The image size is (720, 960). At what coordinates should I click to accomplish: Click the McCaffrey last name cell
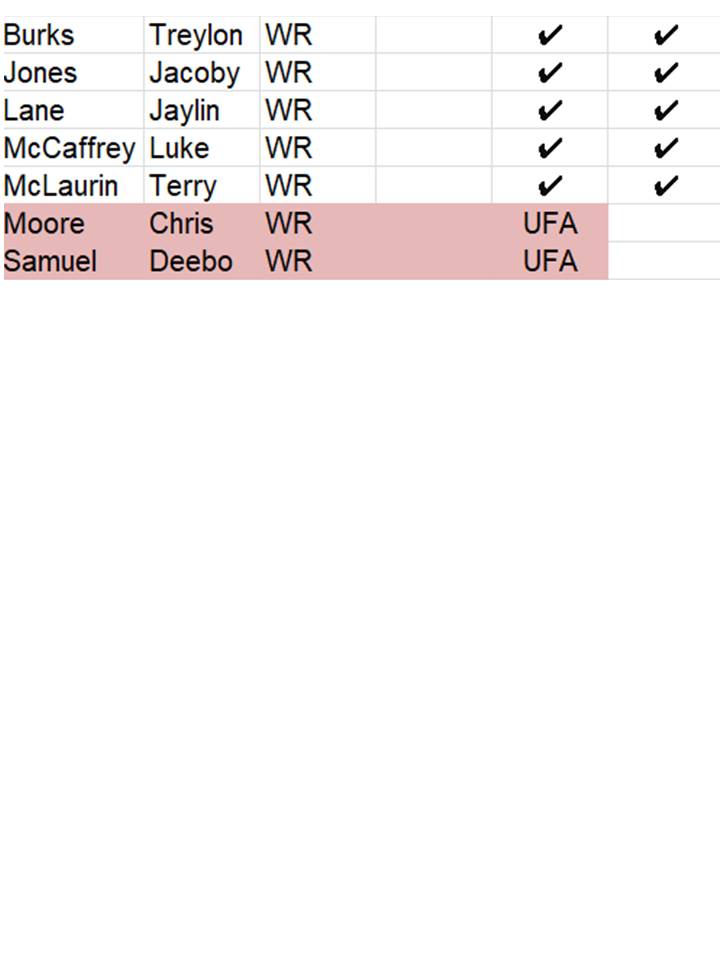69,149
